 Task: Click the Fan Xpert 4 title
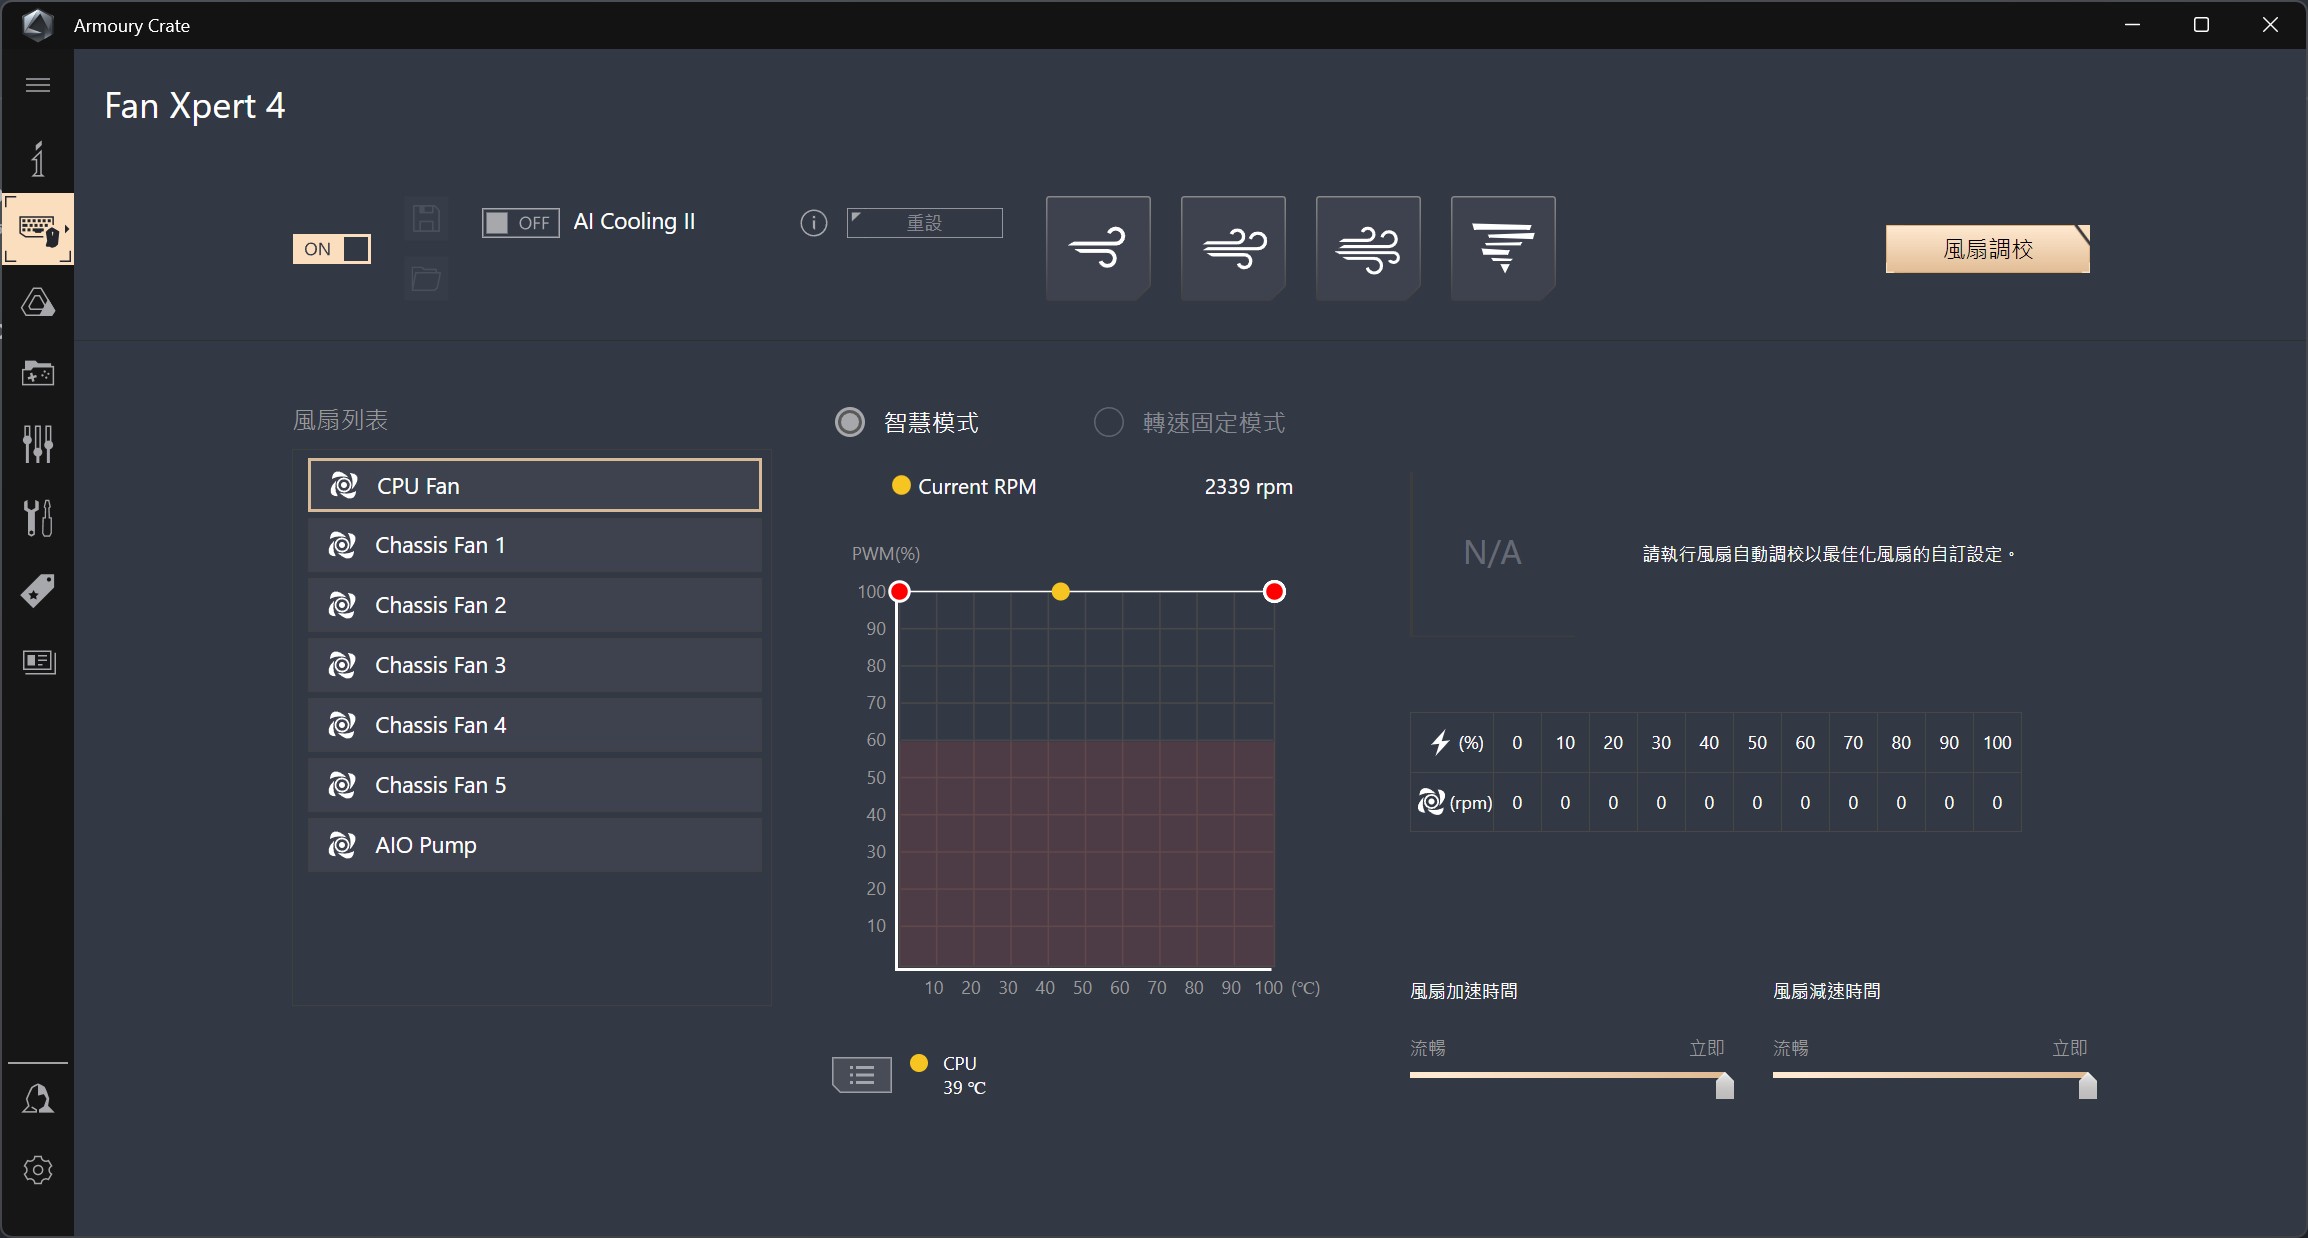[195, 106]
